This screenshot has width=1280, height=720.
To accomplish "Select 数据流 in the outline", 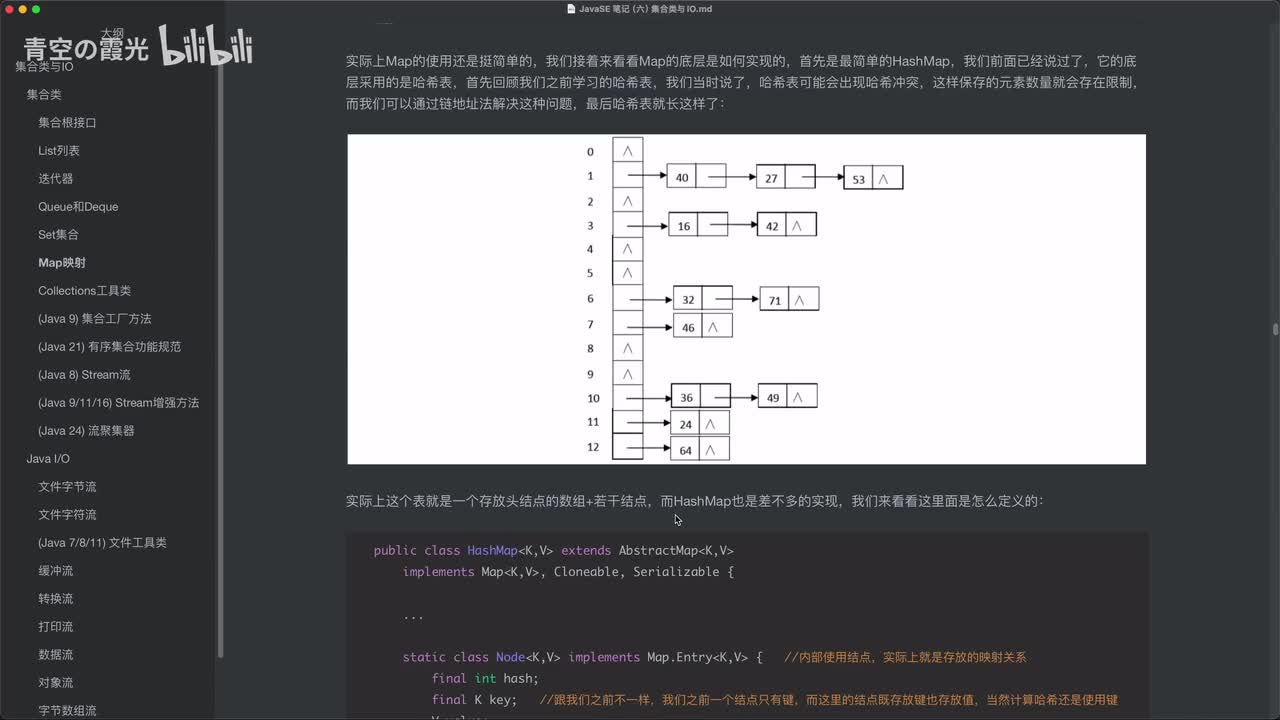I will point(56,654).
